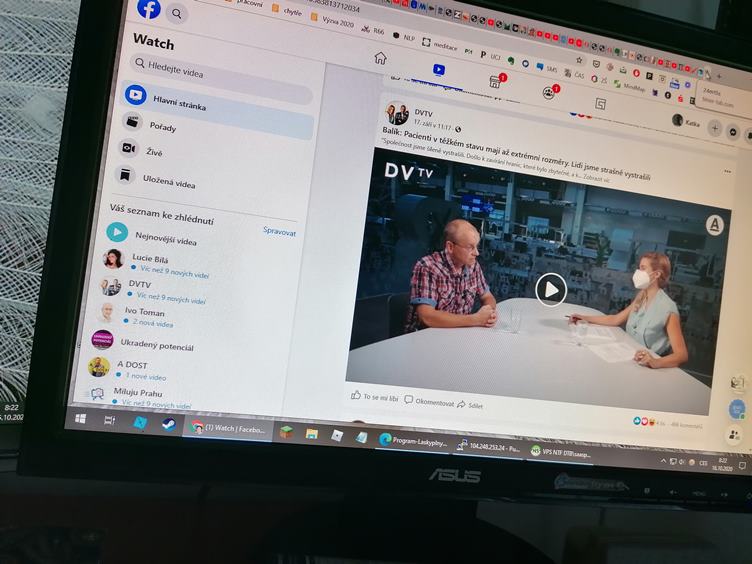Select the Watch video tab icon
The width and height of the screenshot is (752, 564).
click(x=438, y=70)
